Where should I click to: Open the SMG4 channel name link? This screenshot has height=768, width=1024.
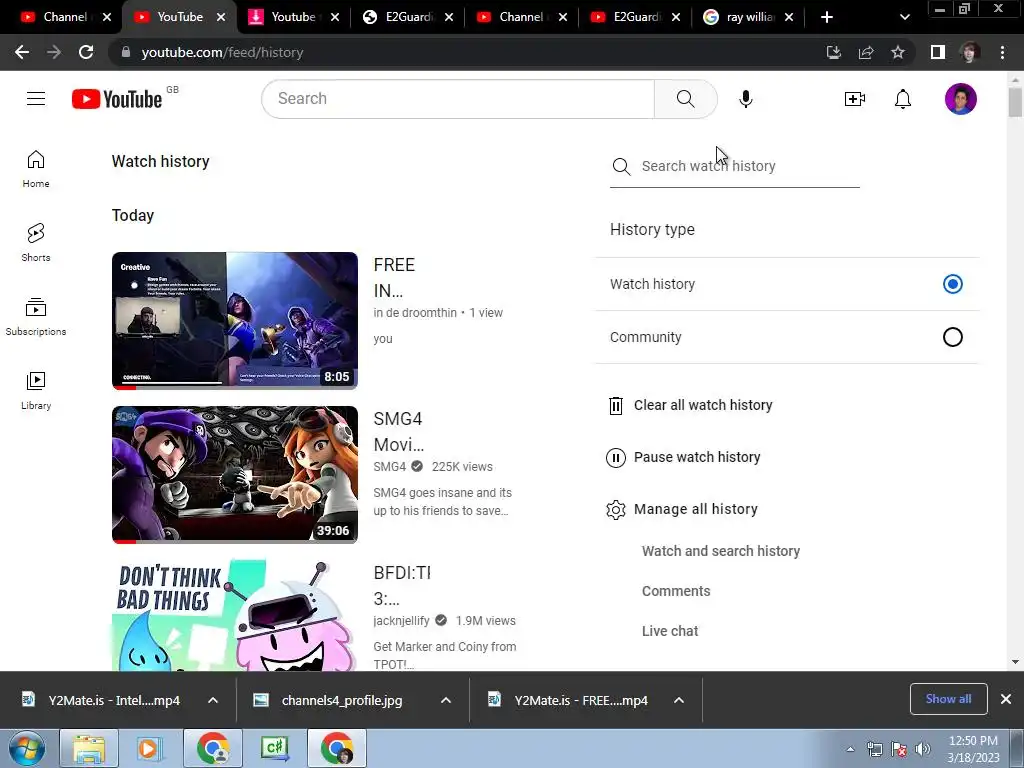389,467
